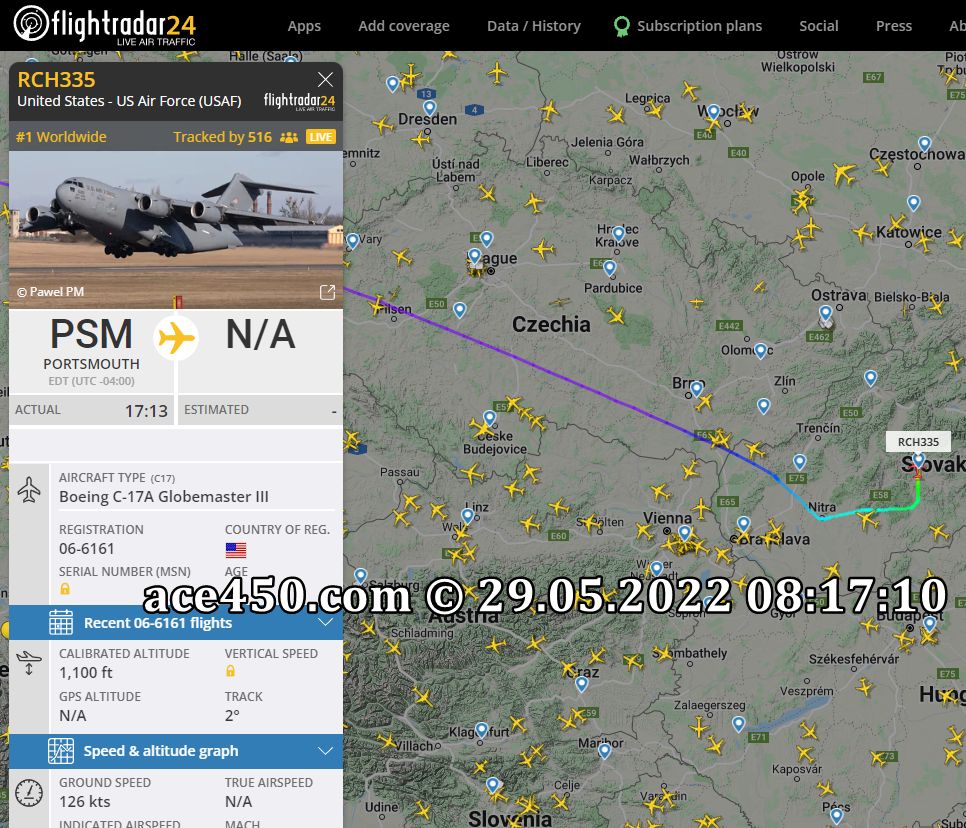The image size is (966, 828).
Task: Open the Add coverage page
Action: pyautogui.click(x=404, y=26)
